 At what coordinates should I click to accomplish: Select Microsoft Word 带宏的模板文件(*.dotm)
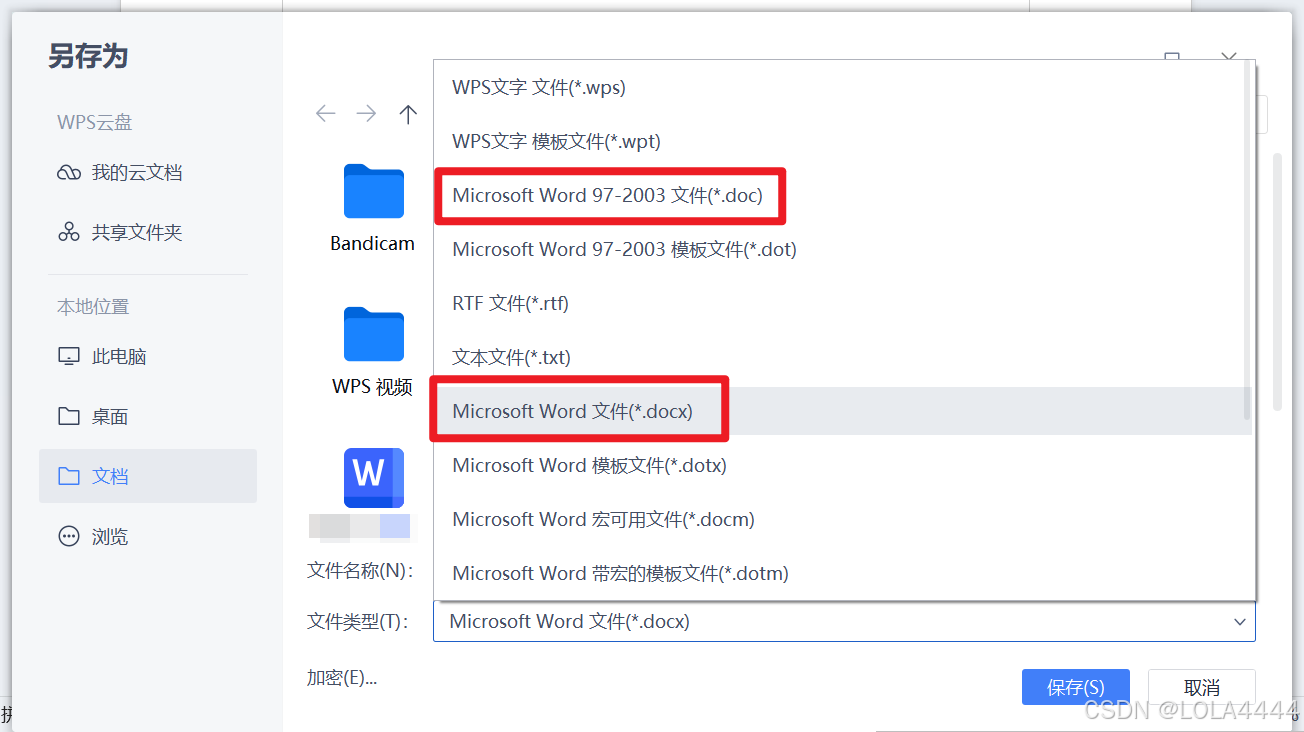coord(843,573)
